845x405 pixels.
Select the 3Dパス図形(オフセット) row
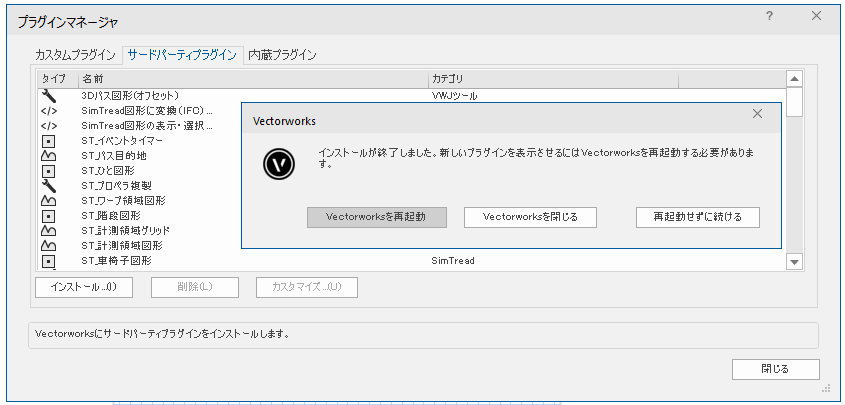pos(412,96)
